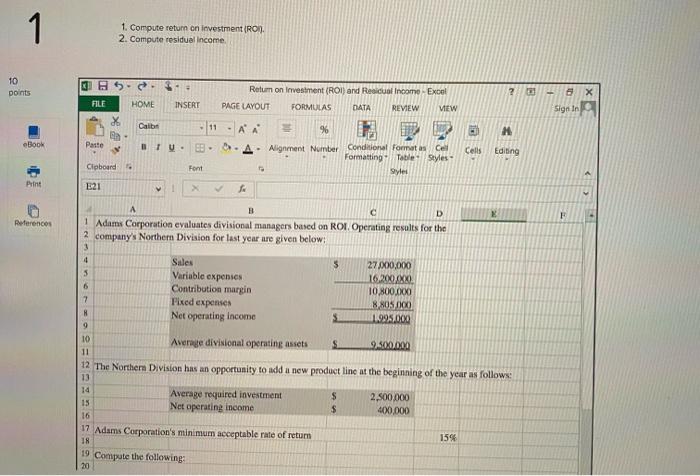700x476 pixels.
Task: Toggle Bold formatting
Action: pyautogui.click(x=144, y=146)
